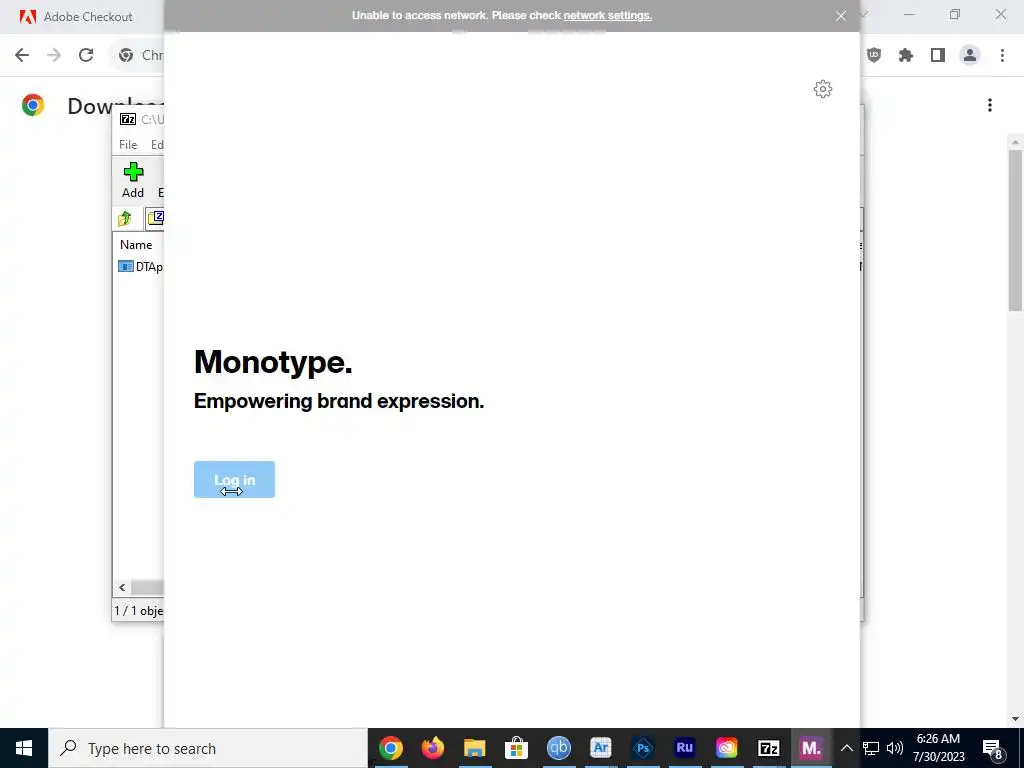
Task: Click Chrome icon on the Downloads page
Action: point(33,105)
